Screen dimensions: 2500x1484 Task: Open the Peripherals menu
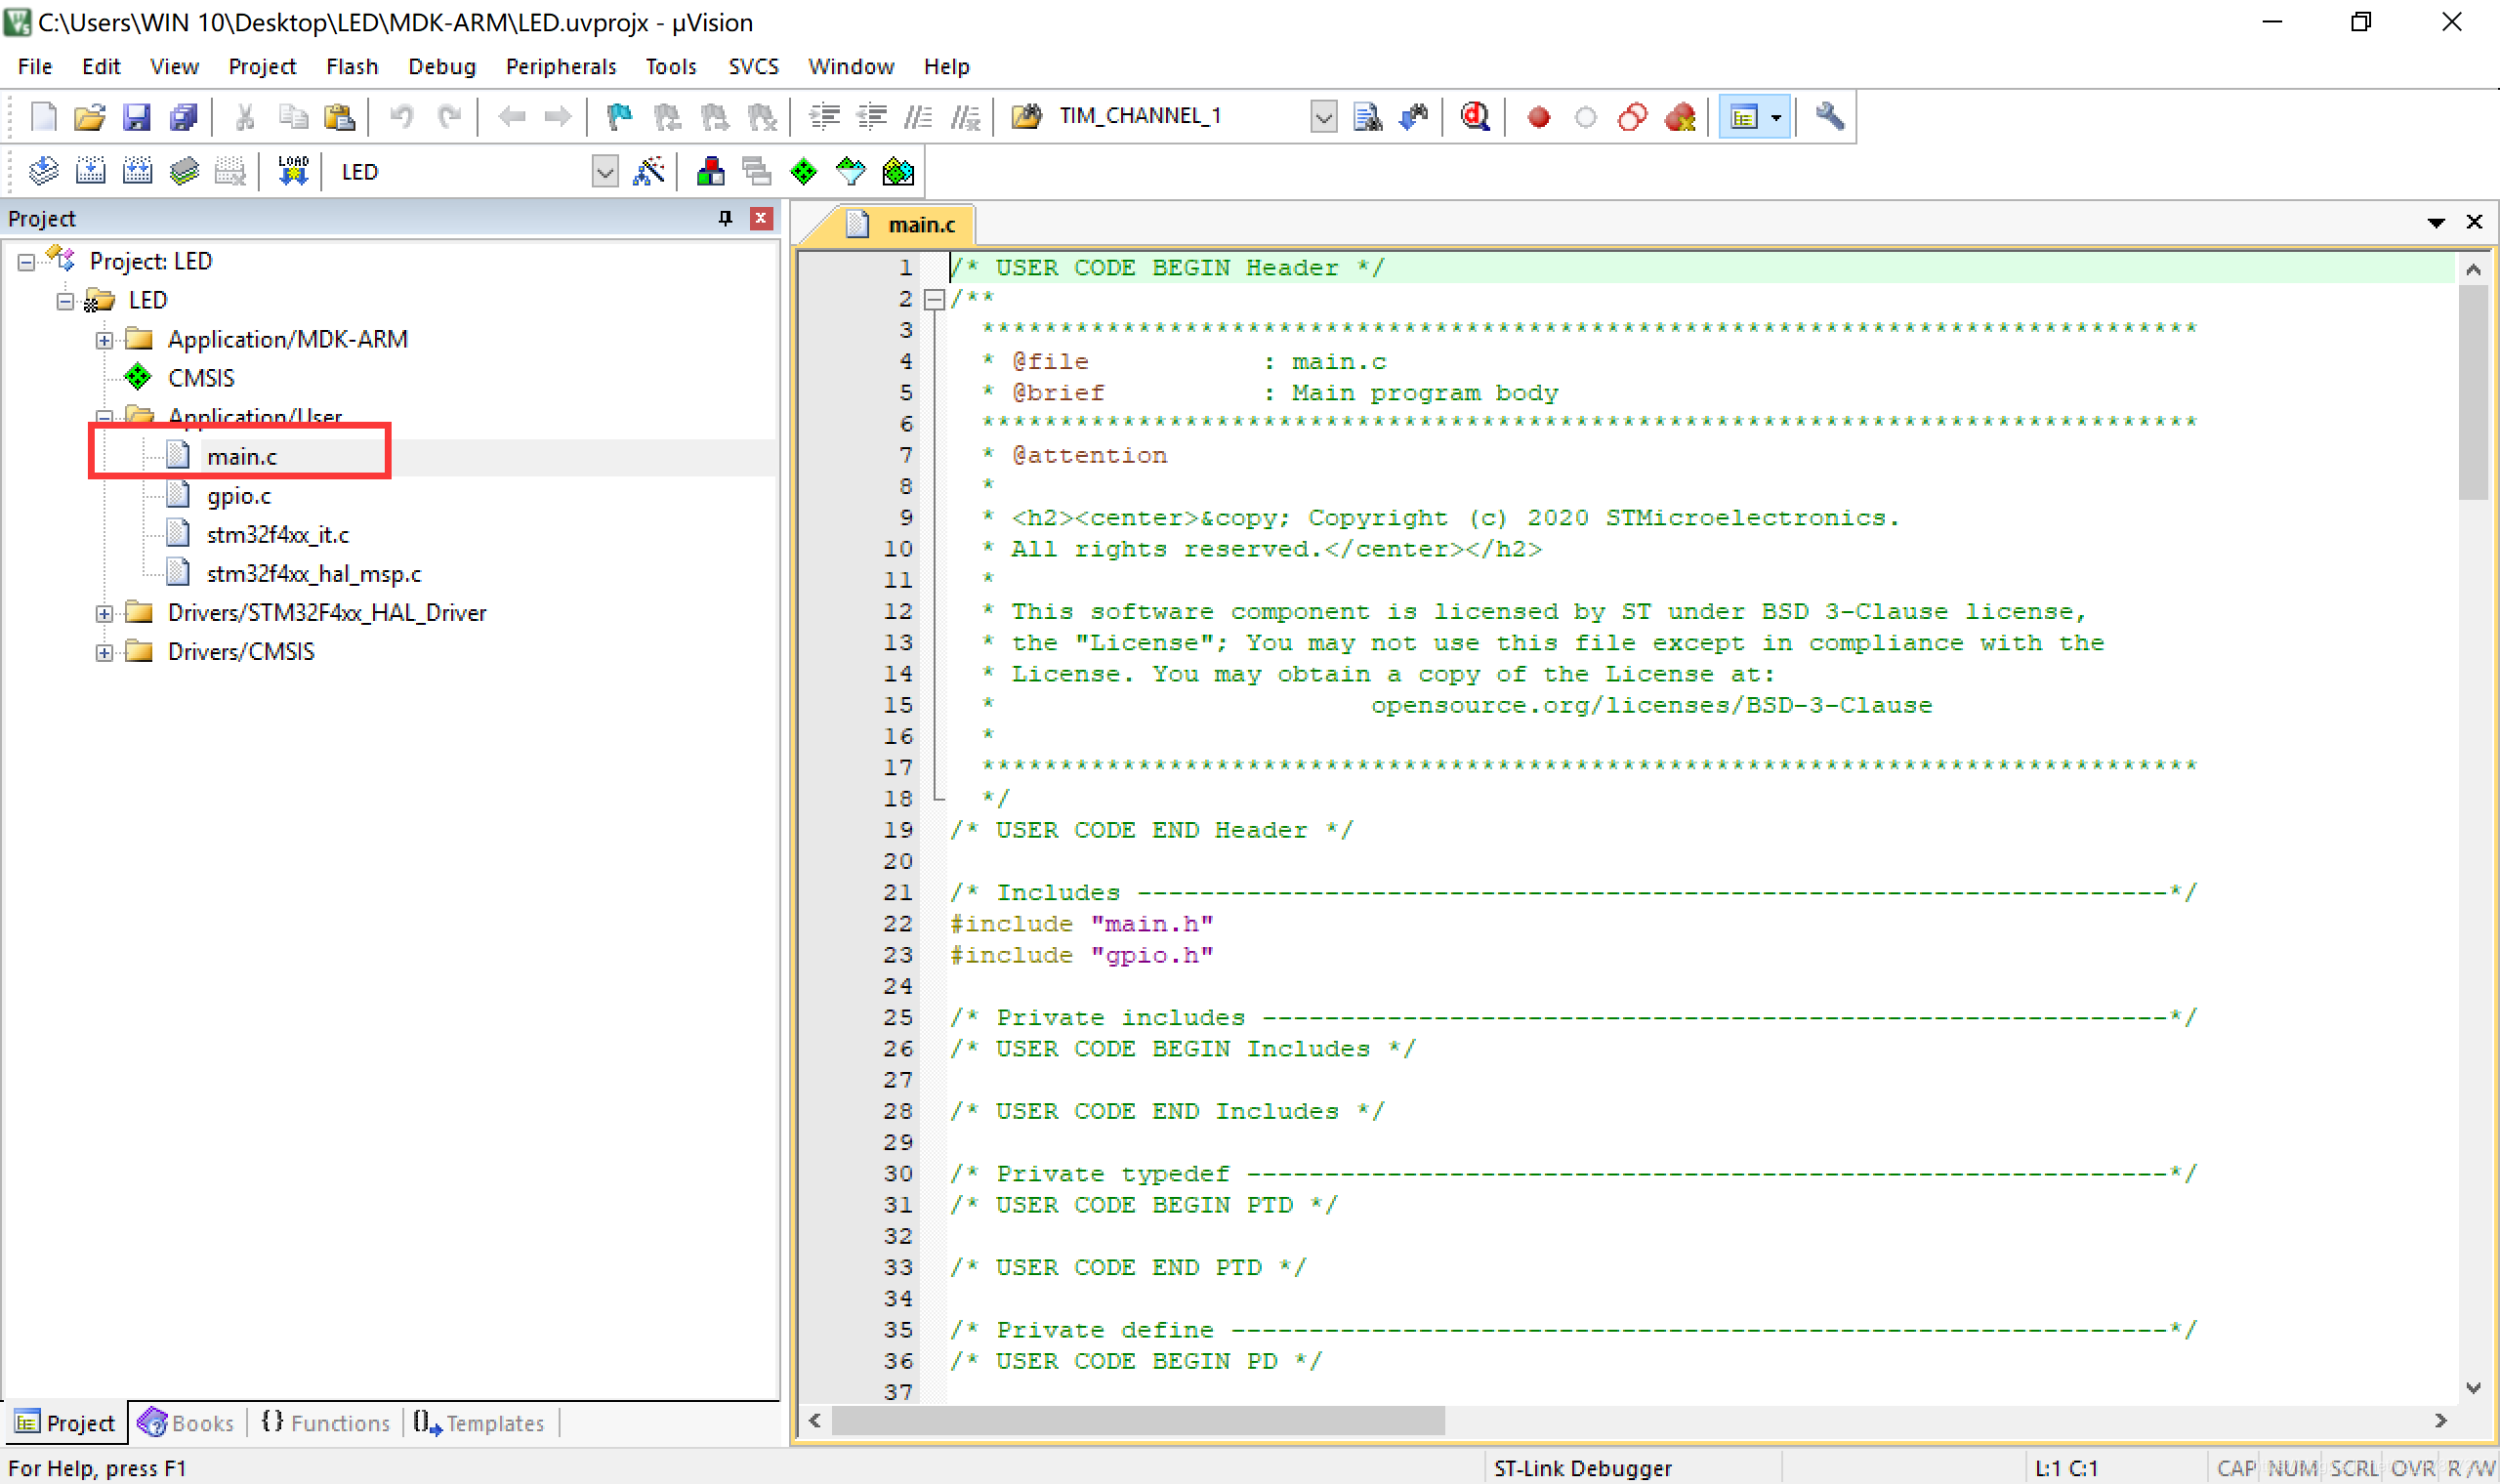561,66
